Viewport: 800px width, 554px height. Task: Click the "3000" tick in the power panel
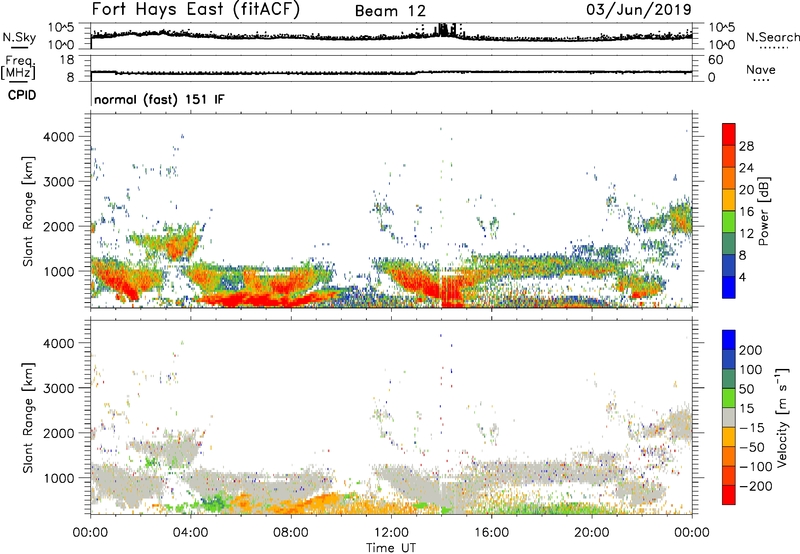tap(58, 182)
